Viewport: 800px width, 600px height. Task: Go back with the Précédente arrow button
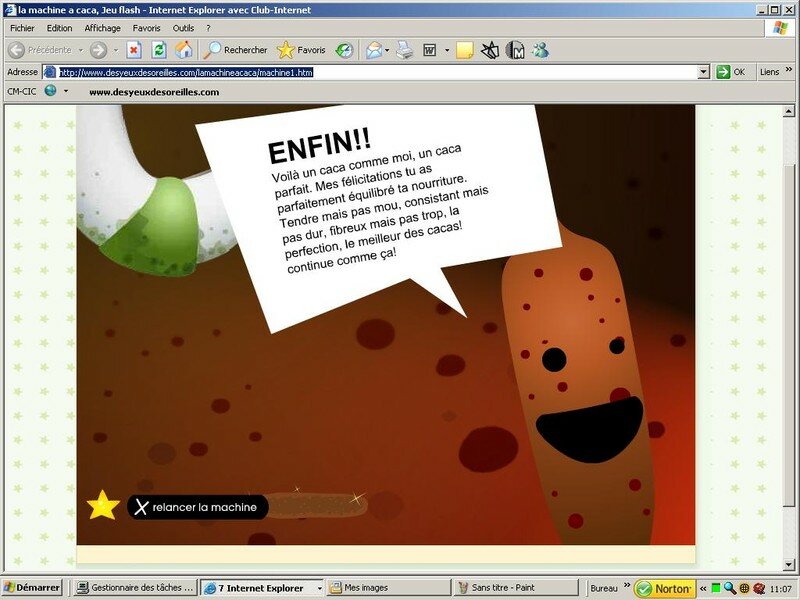pos(40,50)
